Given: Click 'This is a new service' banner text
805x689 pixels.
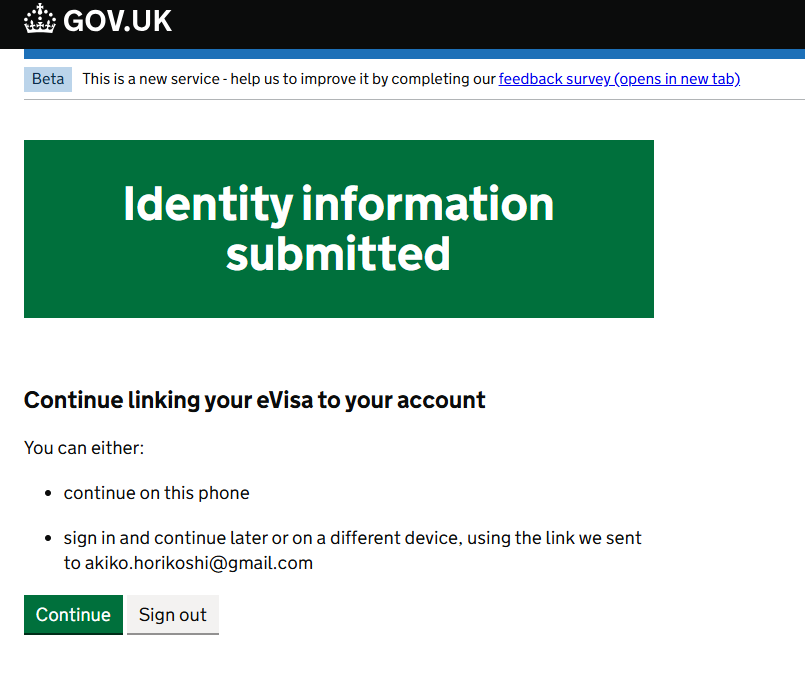Looking at the screenshot, I should tap(151, 79).
